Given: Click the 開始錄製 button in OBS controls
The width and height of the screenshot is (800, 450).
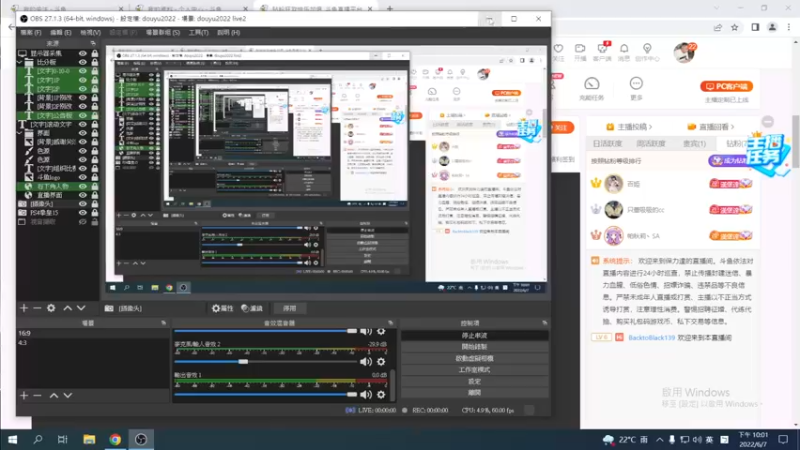Looking at the screenshot, I should pyautogui.click(x=474, y=347).
